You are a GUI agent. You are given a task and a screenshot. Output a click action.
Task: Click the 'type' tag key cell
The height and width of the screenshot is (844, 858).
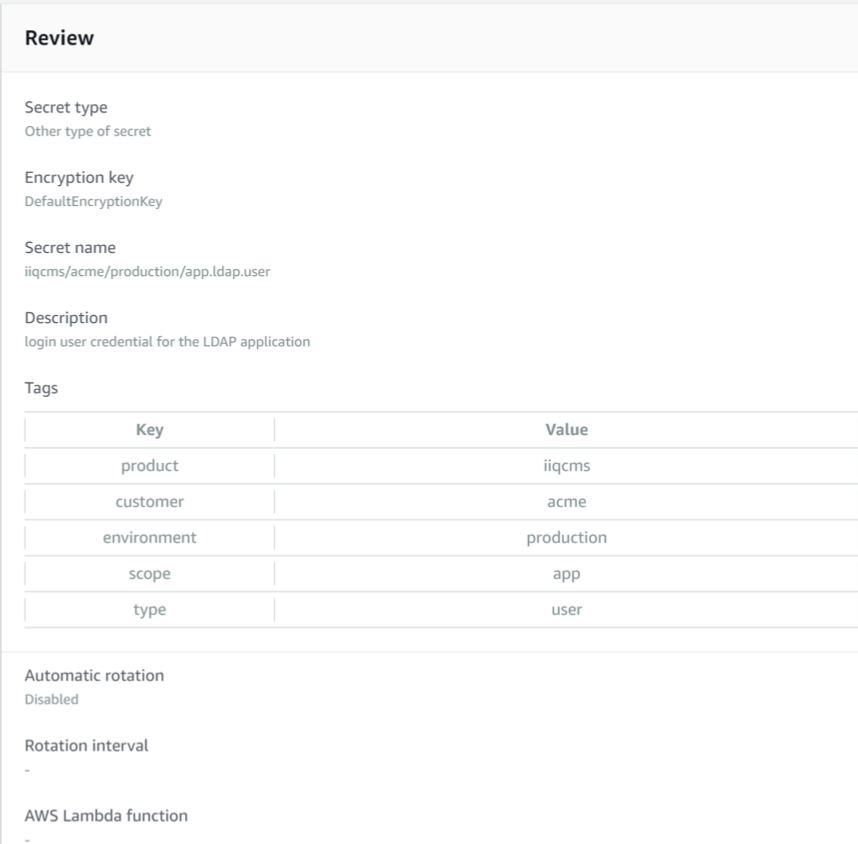149,610
